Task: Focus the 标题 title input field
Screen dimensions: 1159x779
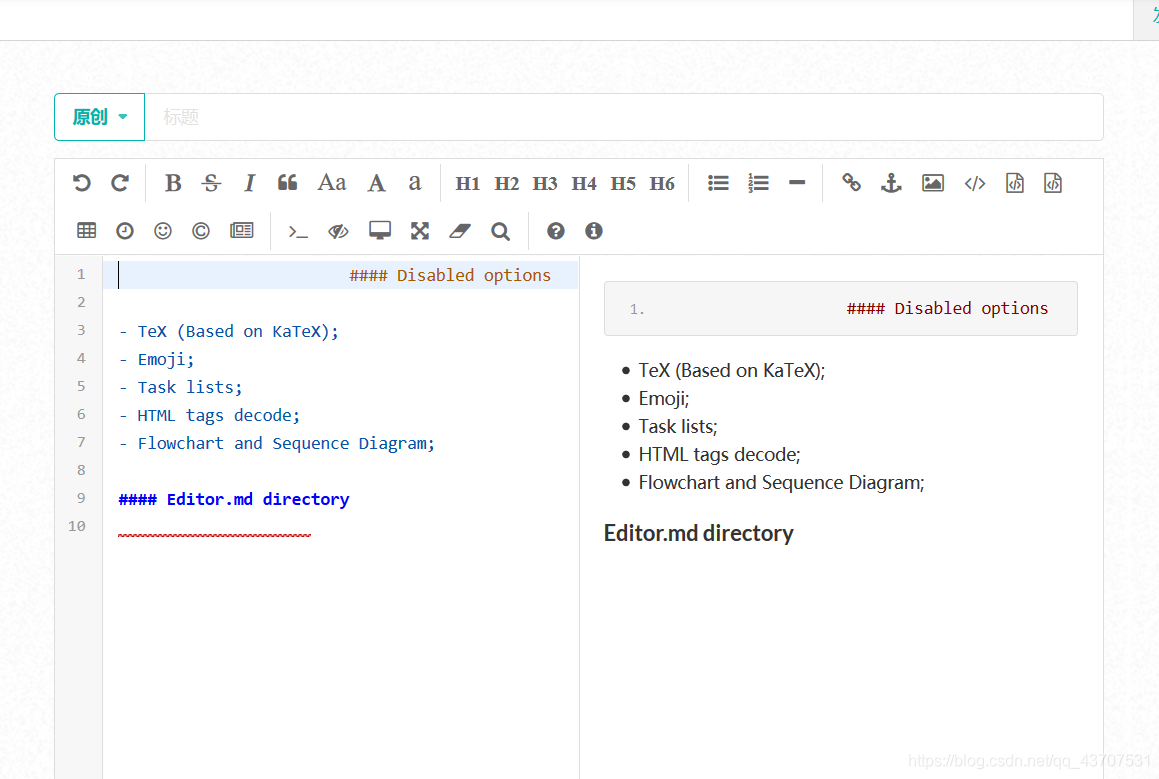Action: 624,117
